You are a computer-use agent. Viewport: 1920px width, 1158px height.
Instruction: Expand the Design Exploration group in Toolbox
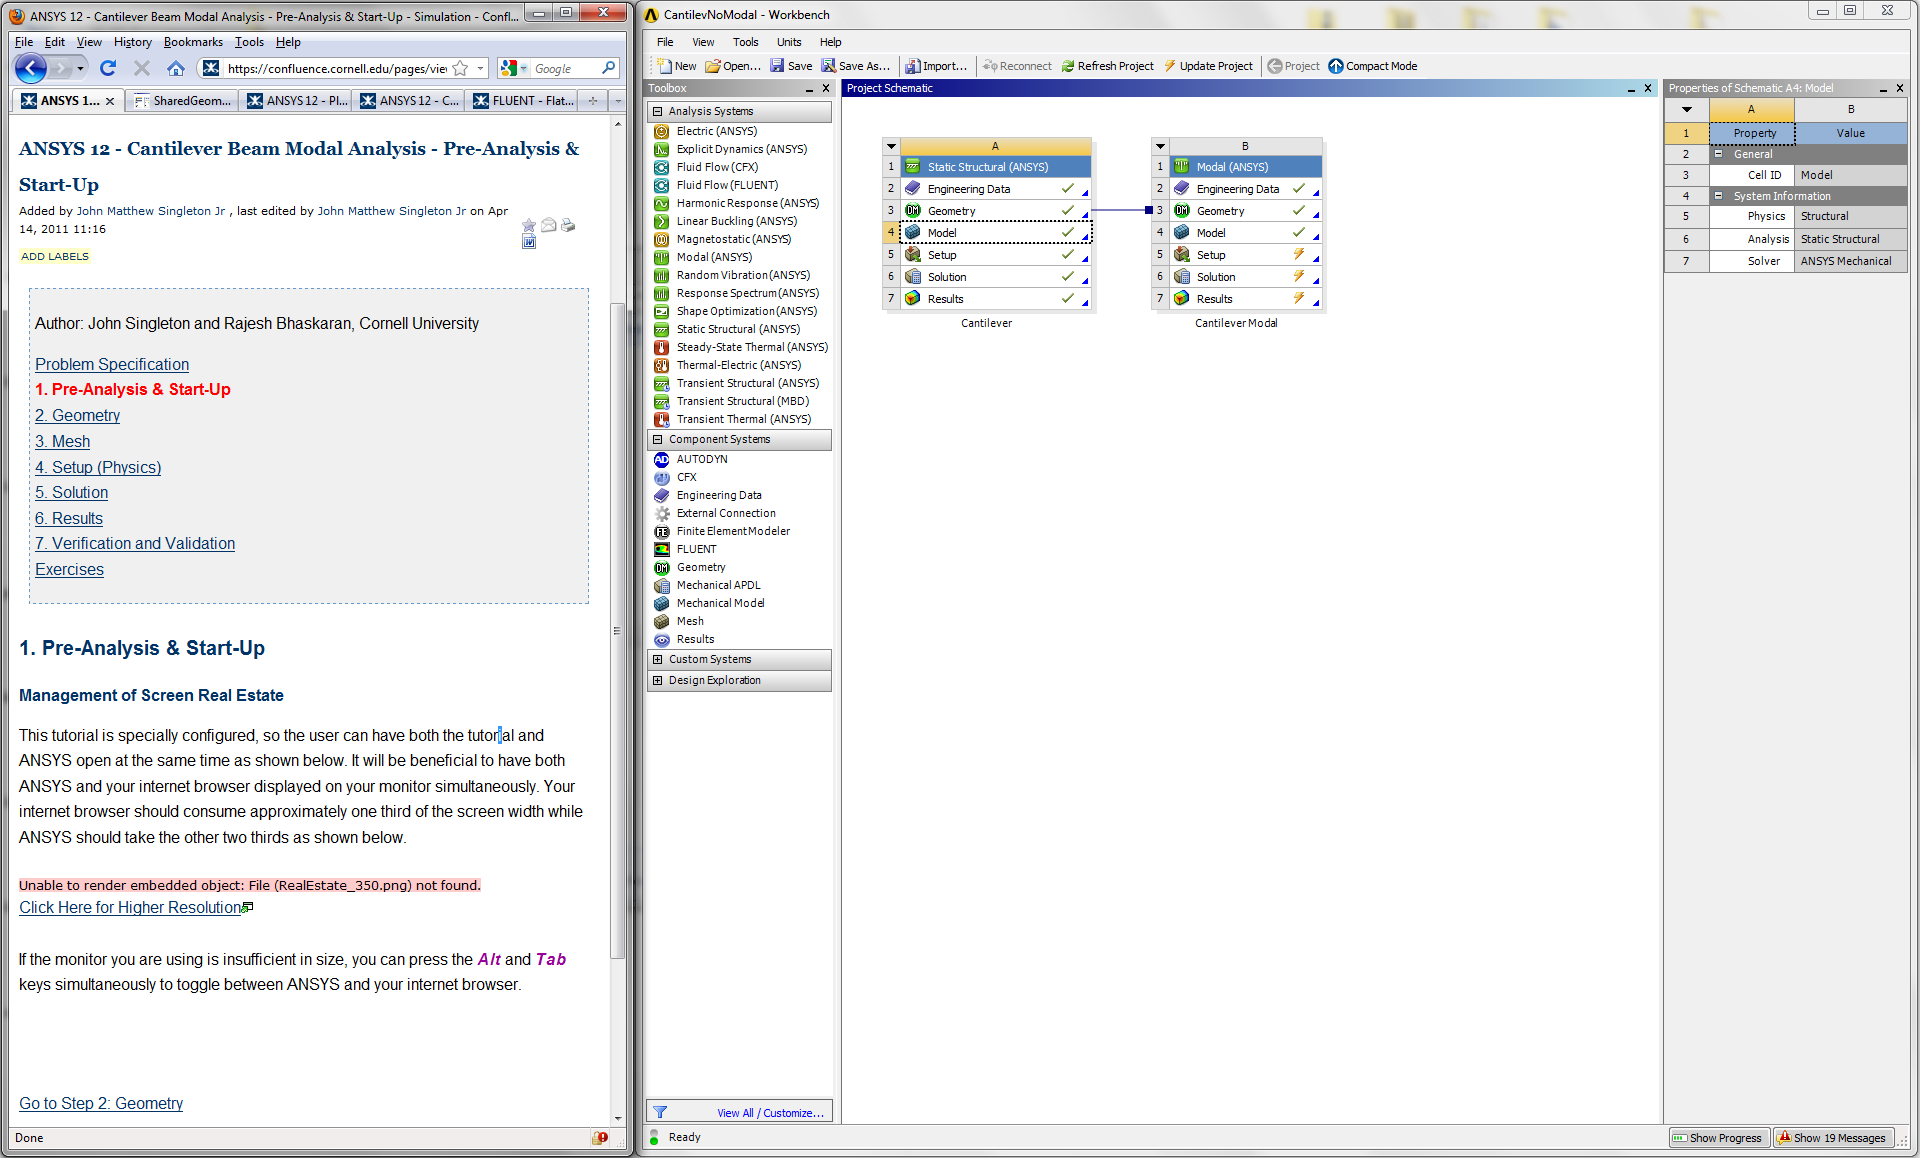coord(657,680)
